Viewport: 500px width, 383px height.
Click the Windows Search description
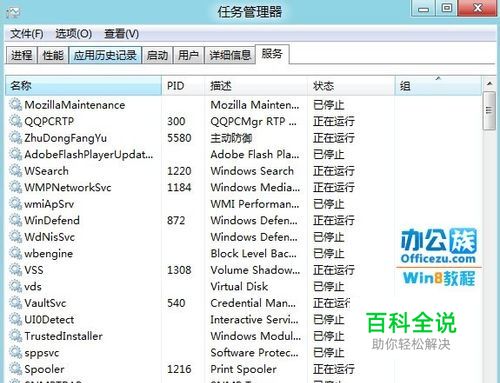(252, 171)
